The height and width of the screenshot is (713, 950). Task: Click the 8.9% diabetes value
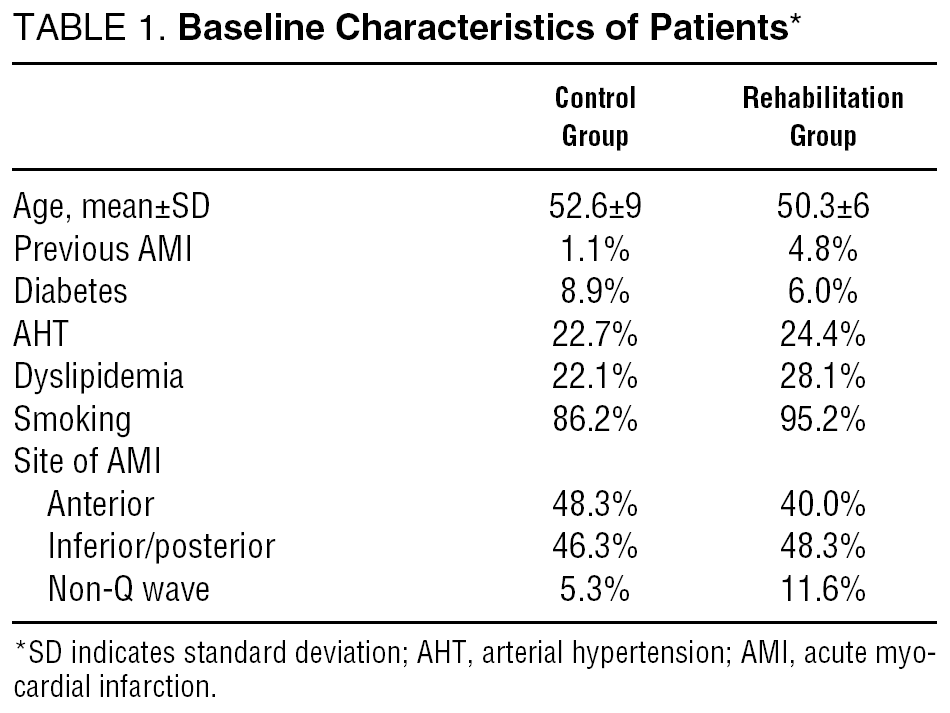point(595,291)
